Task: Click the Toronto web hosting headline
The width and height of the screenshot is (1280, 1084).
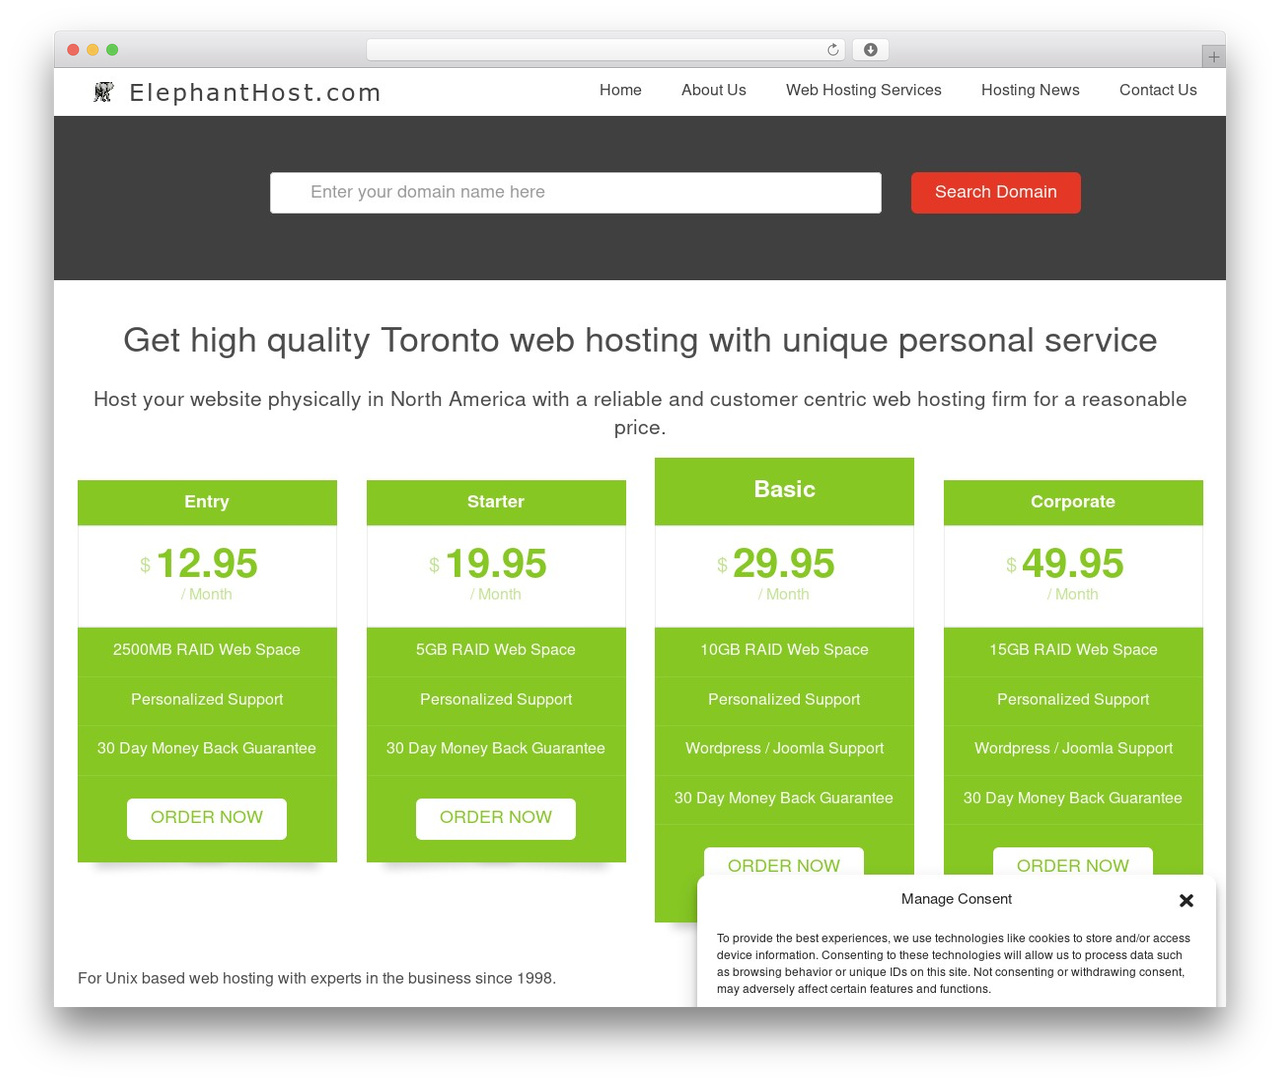Action: coord(640,341)
